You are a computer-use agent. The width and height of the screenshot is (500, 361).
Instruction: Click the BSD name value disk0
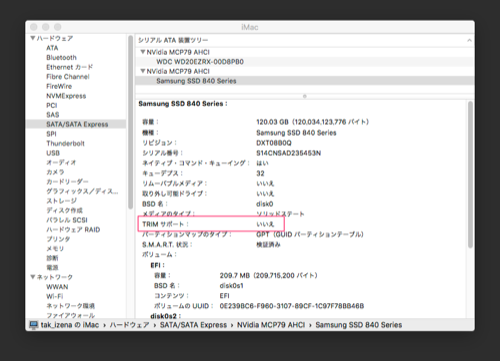[x=265, y=204]
